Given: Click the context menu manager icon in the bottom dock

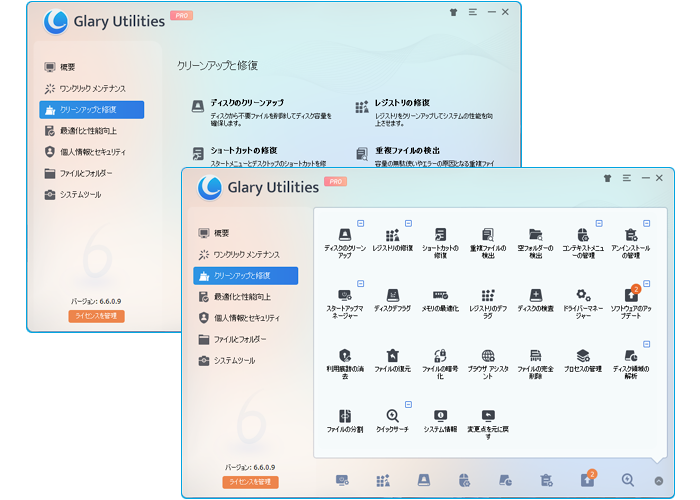Looking at the screenshot, I should pos(464,480).
